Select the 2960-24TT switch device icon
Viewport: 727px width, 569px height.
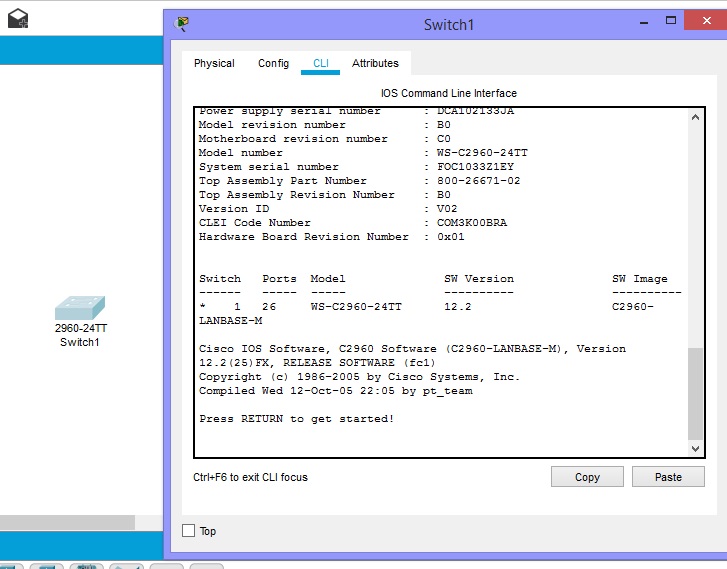point(80,307)
